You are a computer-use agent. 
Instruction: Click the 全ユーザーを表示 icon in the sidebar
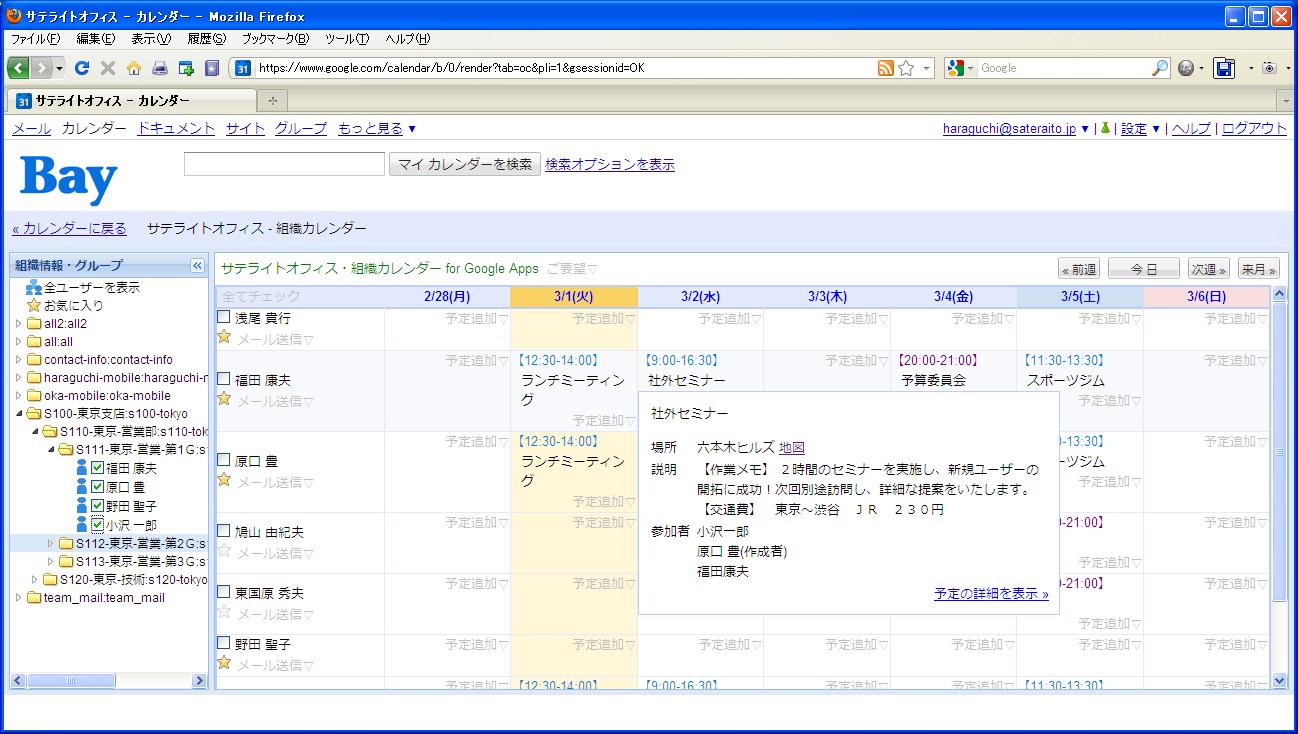pos(34,288)
